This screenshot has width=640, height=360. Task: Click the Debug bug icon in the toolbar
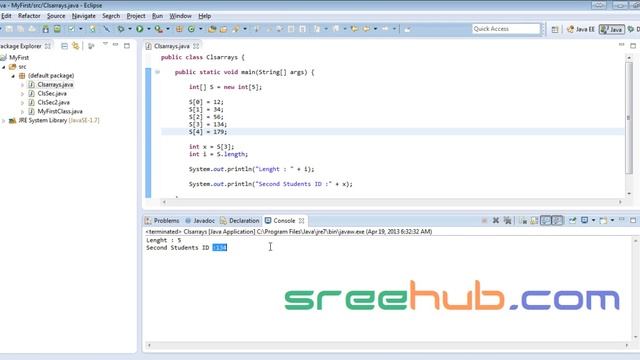coord(121,29)
